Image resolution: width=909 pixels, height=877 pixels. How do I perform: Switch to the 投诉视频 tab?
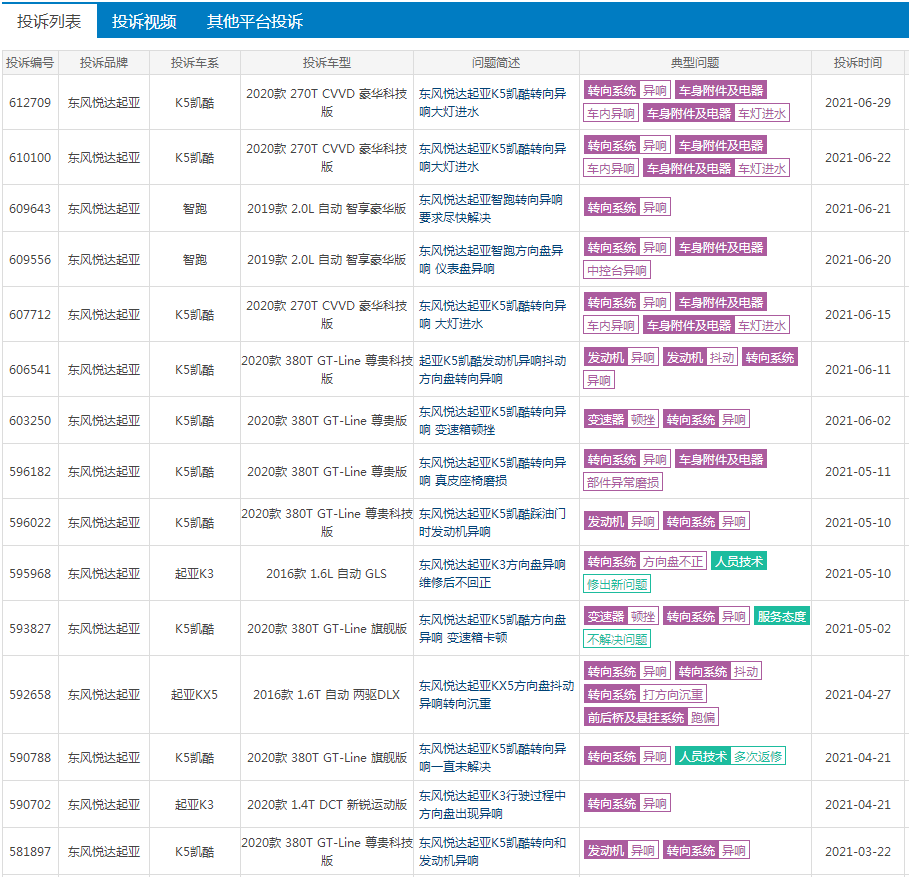coord(144,21)
